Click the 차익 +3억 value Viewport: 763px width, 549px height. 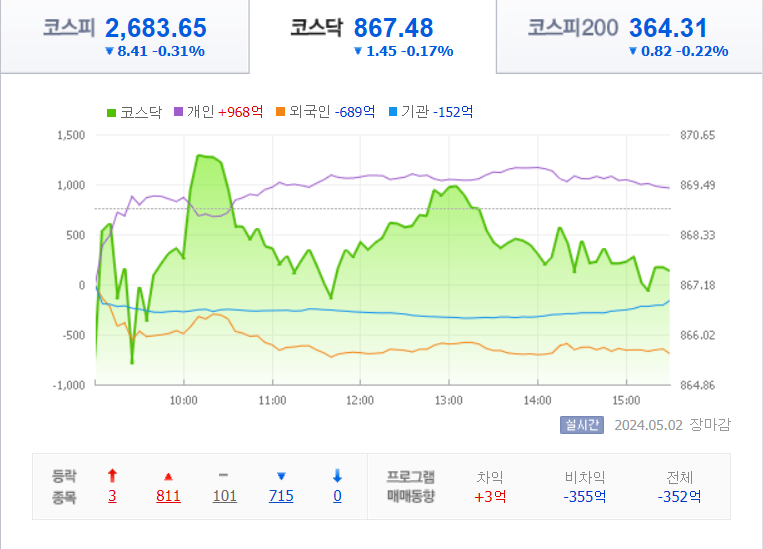[x=490, y=496]
